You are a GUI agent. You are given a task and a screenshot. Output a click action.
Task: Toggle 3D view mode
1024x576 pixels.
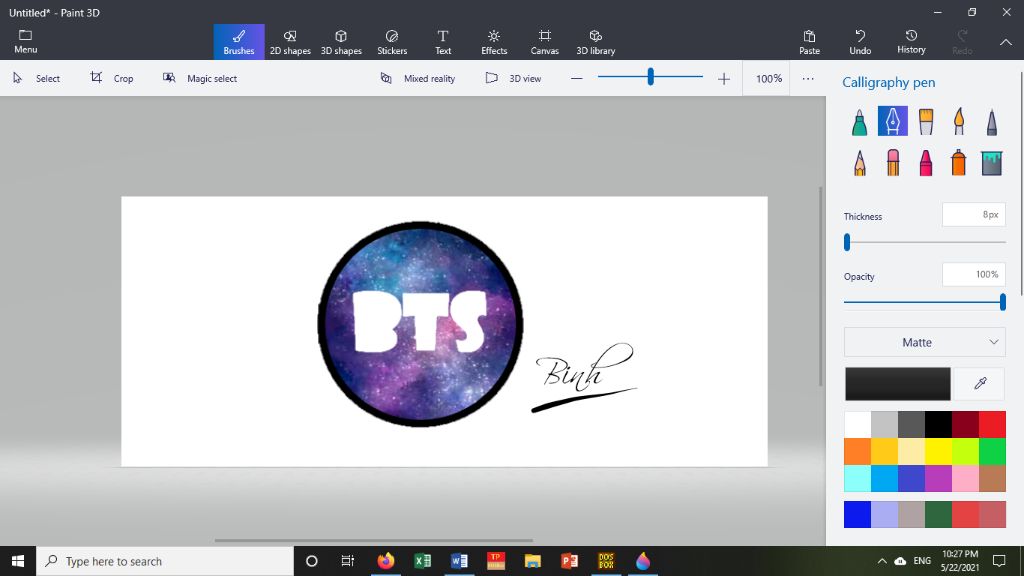[513, 78]
